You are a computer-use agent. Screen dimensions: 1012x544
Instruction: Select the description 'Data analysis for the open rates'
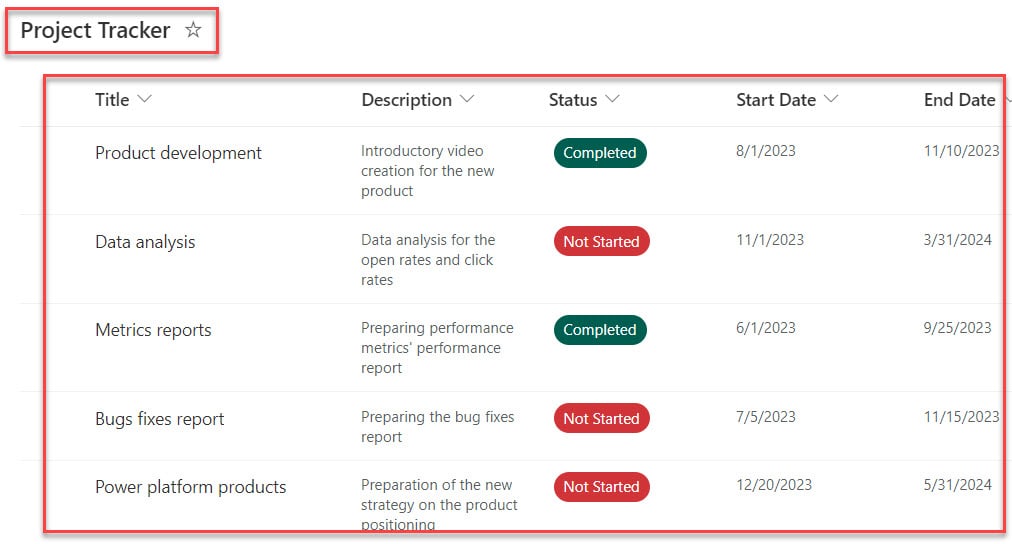click(428, 259)
